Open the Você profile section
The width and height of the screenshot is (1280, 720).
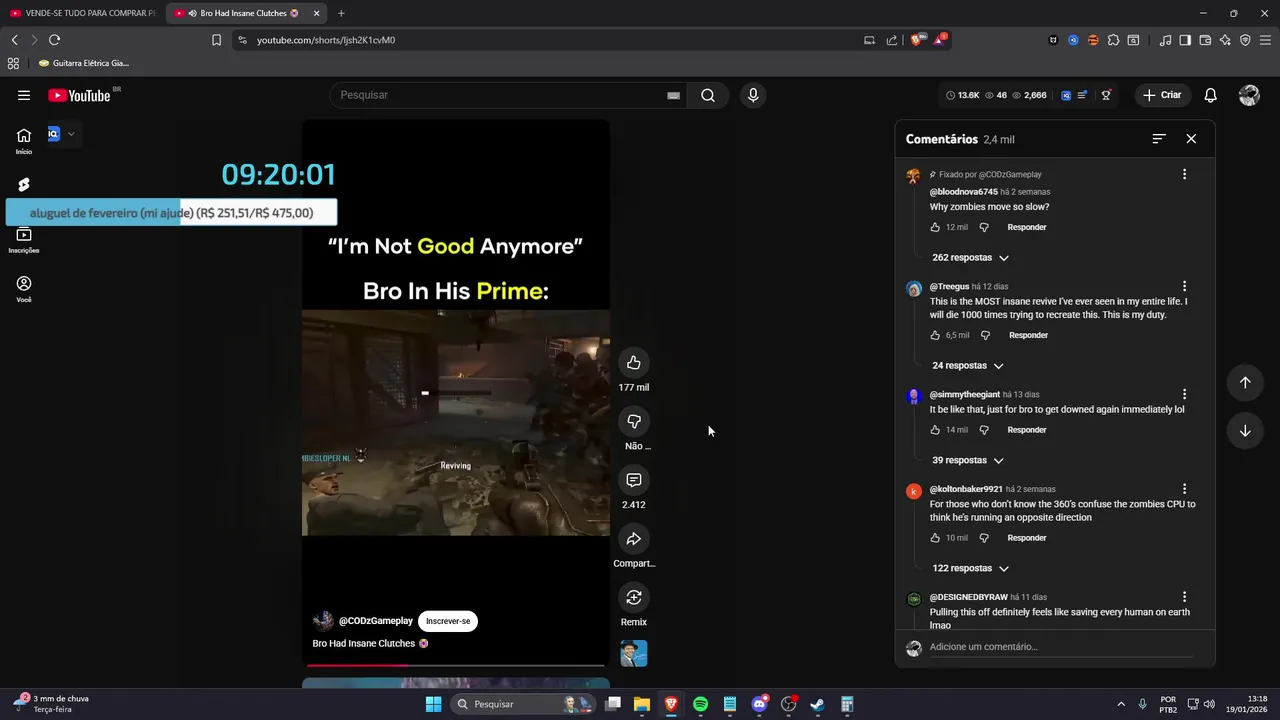click(24, 289)
